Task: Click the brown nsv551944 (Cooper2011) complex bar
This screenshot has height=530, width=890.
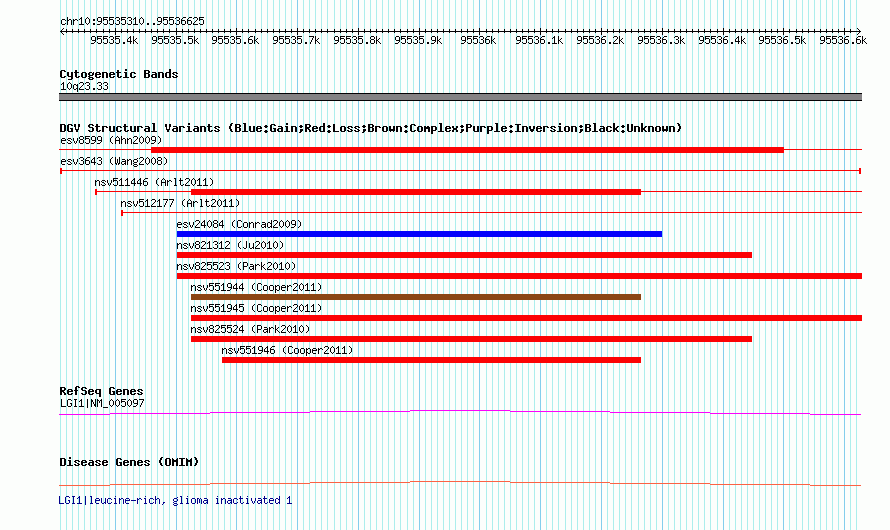Action: click(x=416, y=297)
